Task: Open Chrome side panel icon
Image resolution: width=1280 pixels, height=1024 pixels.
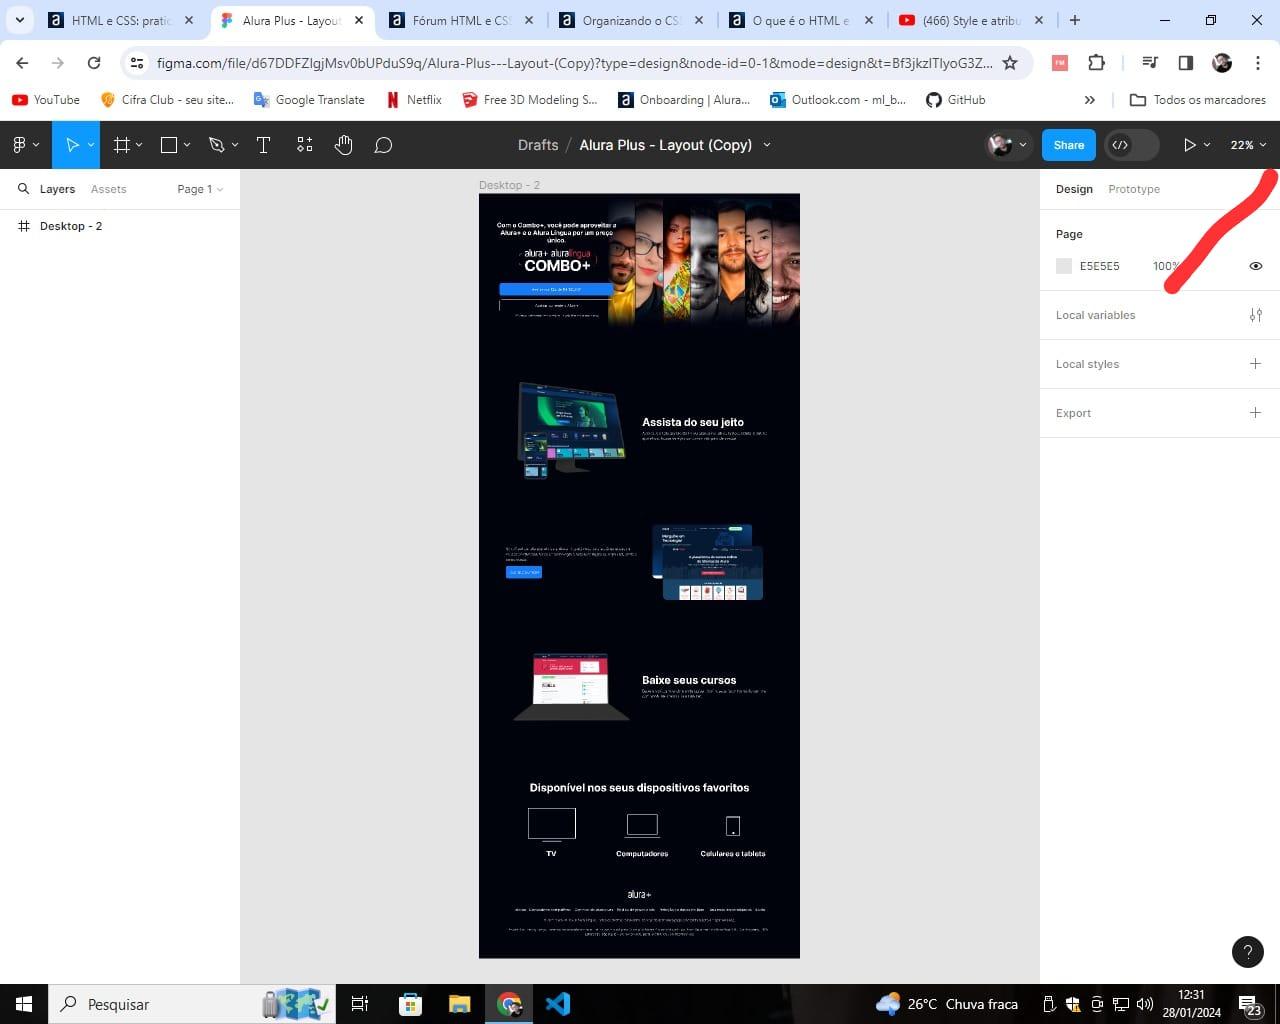Action: [1186, 62]
